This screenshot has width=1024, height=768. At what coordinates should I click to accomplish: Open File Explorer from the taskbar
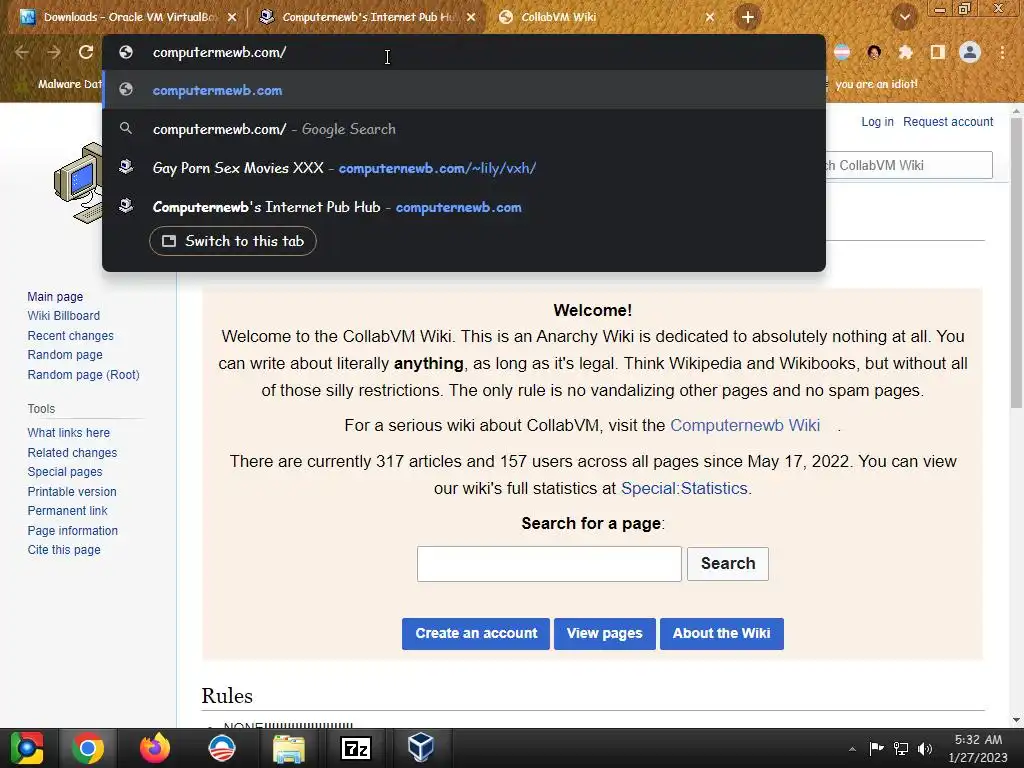289,749
